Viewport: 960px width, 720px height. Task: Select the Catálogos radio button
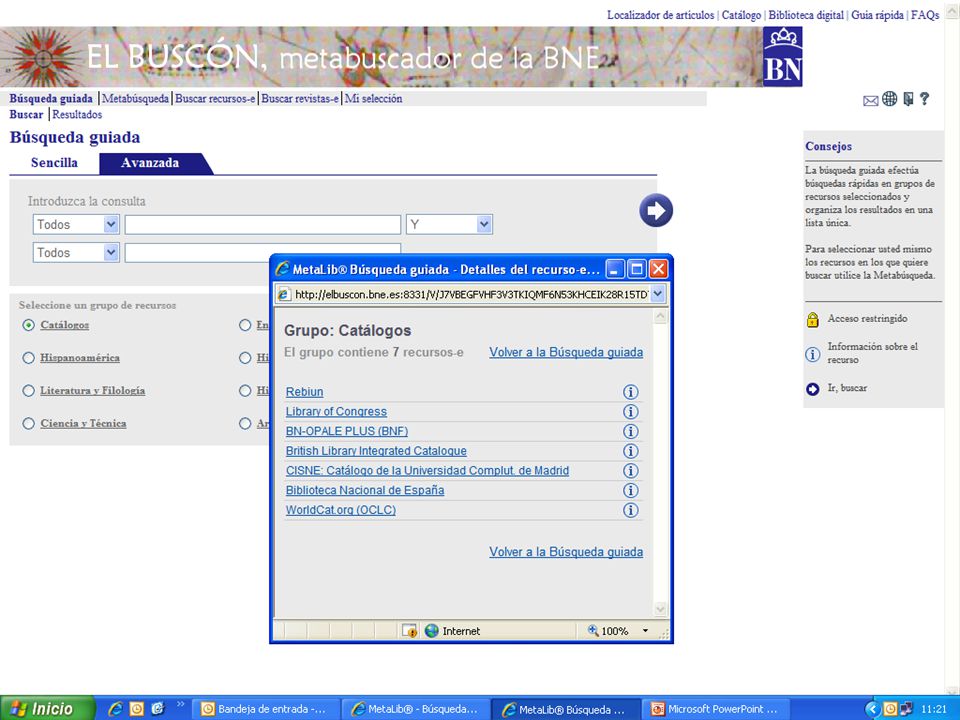click(28, 325)
